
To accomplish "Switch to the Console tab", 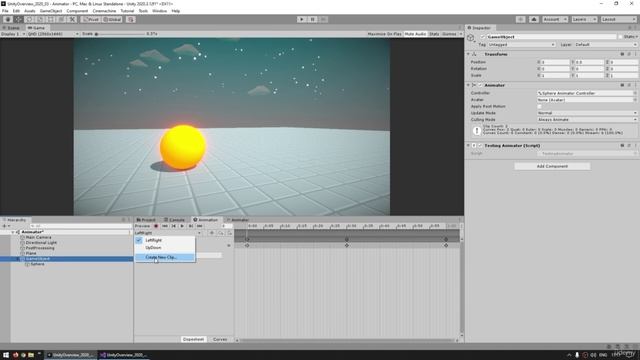I will point(174,220).
